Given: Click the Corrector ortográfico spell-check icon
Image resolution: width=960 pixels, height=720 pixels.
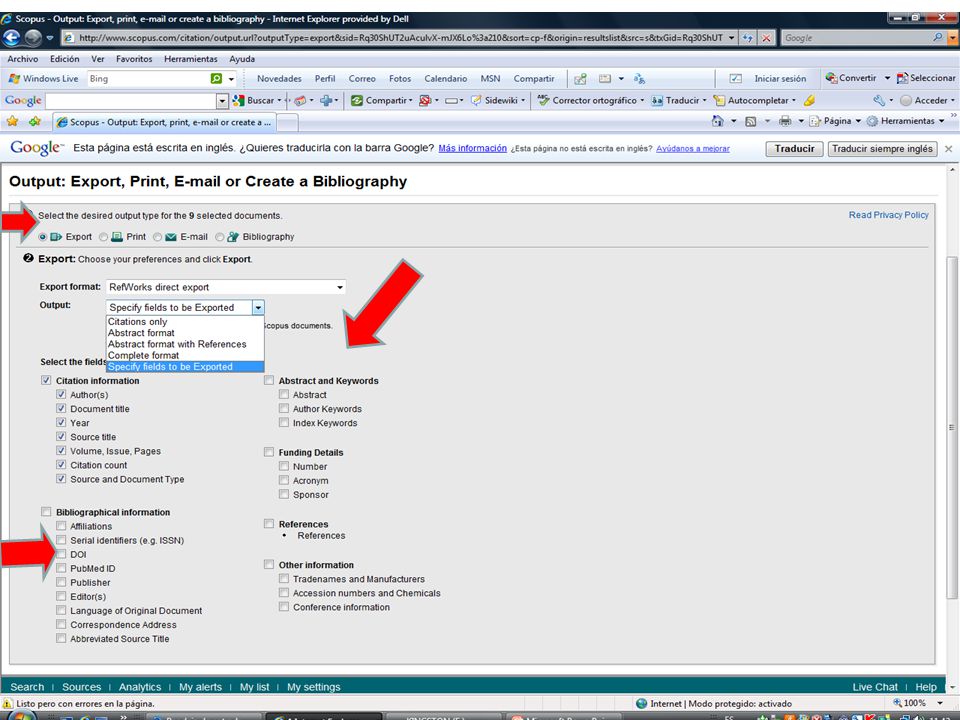Looking at the screenshot, I should tap(543, 100).
